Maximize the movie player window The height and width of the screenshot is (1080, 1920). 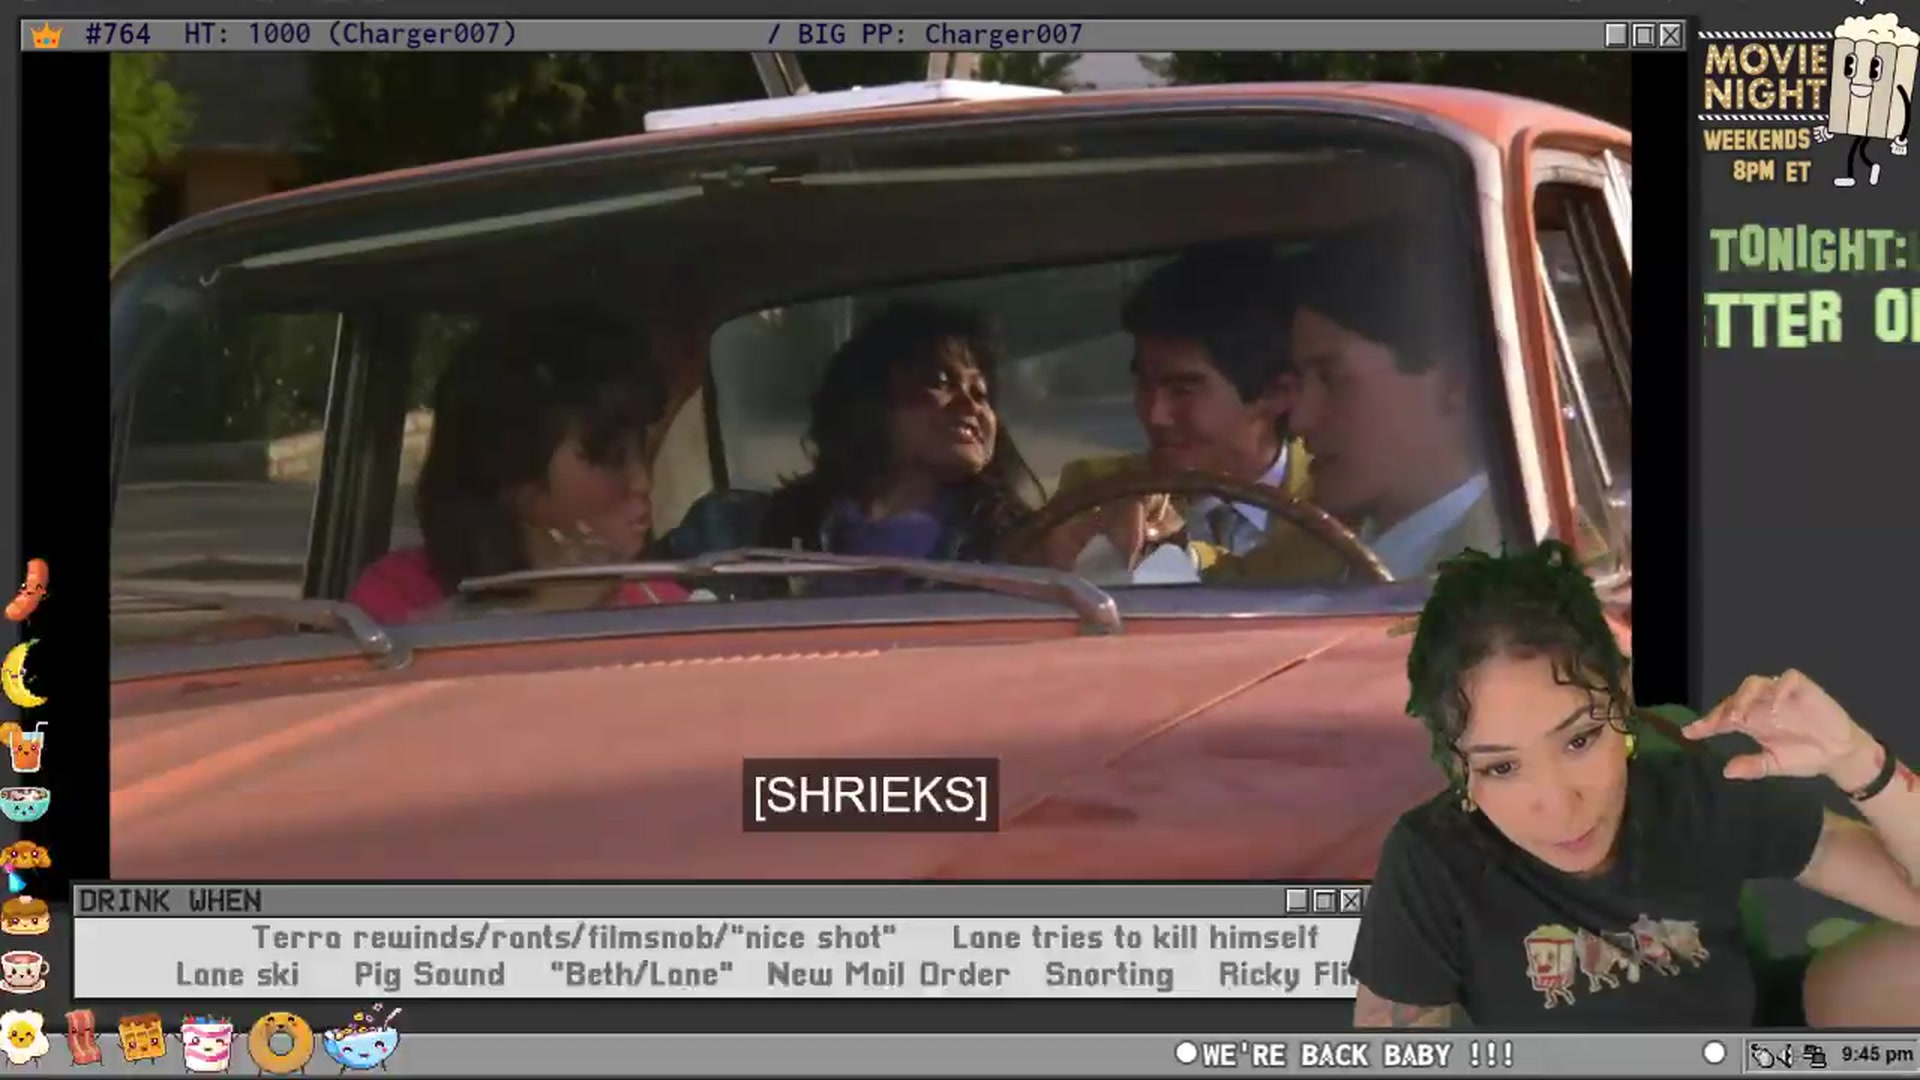tap(1643, 35)
